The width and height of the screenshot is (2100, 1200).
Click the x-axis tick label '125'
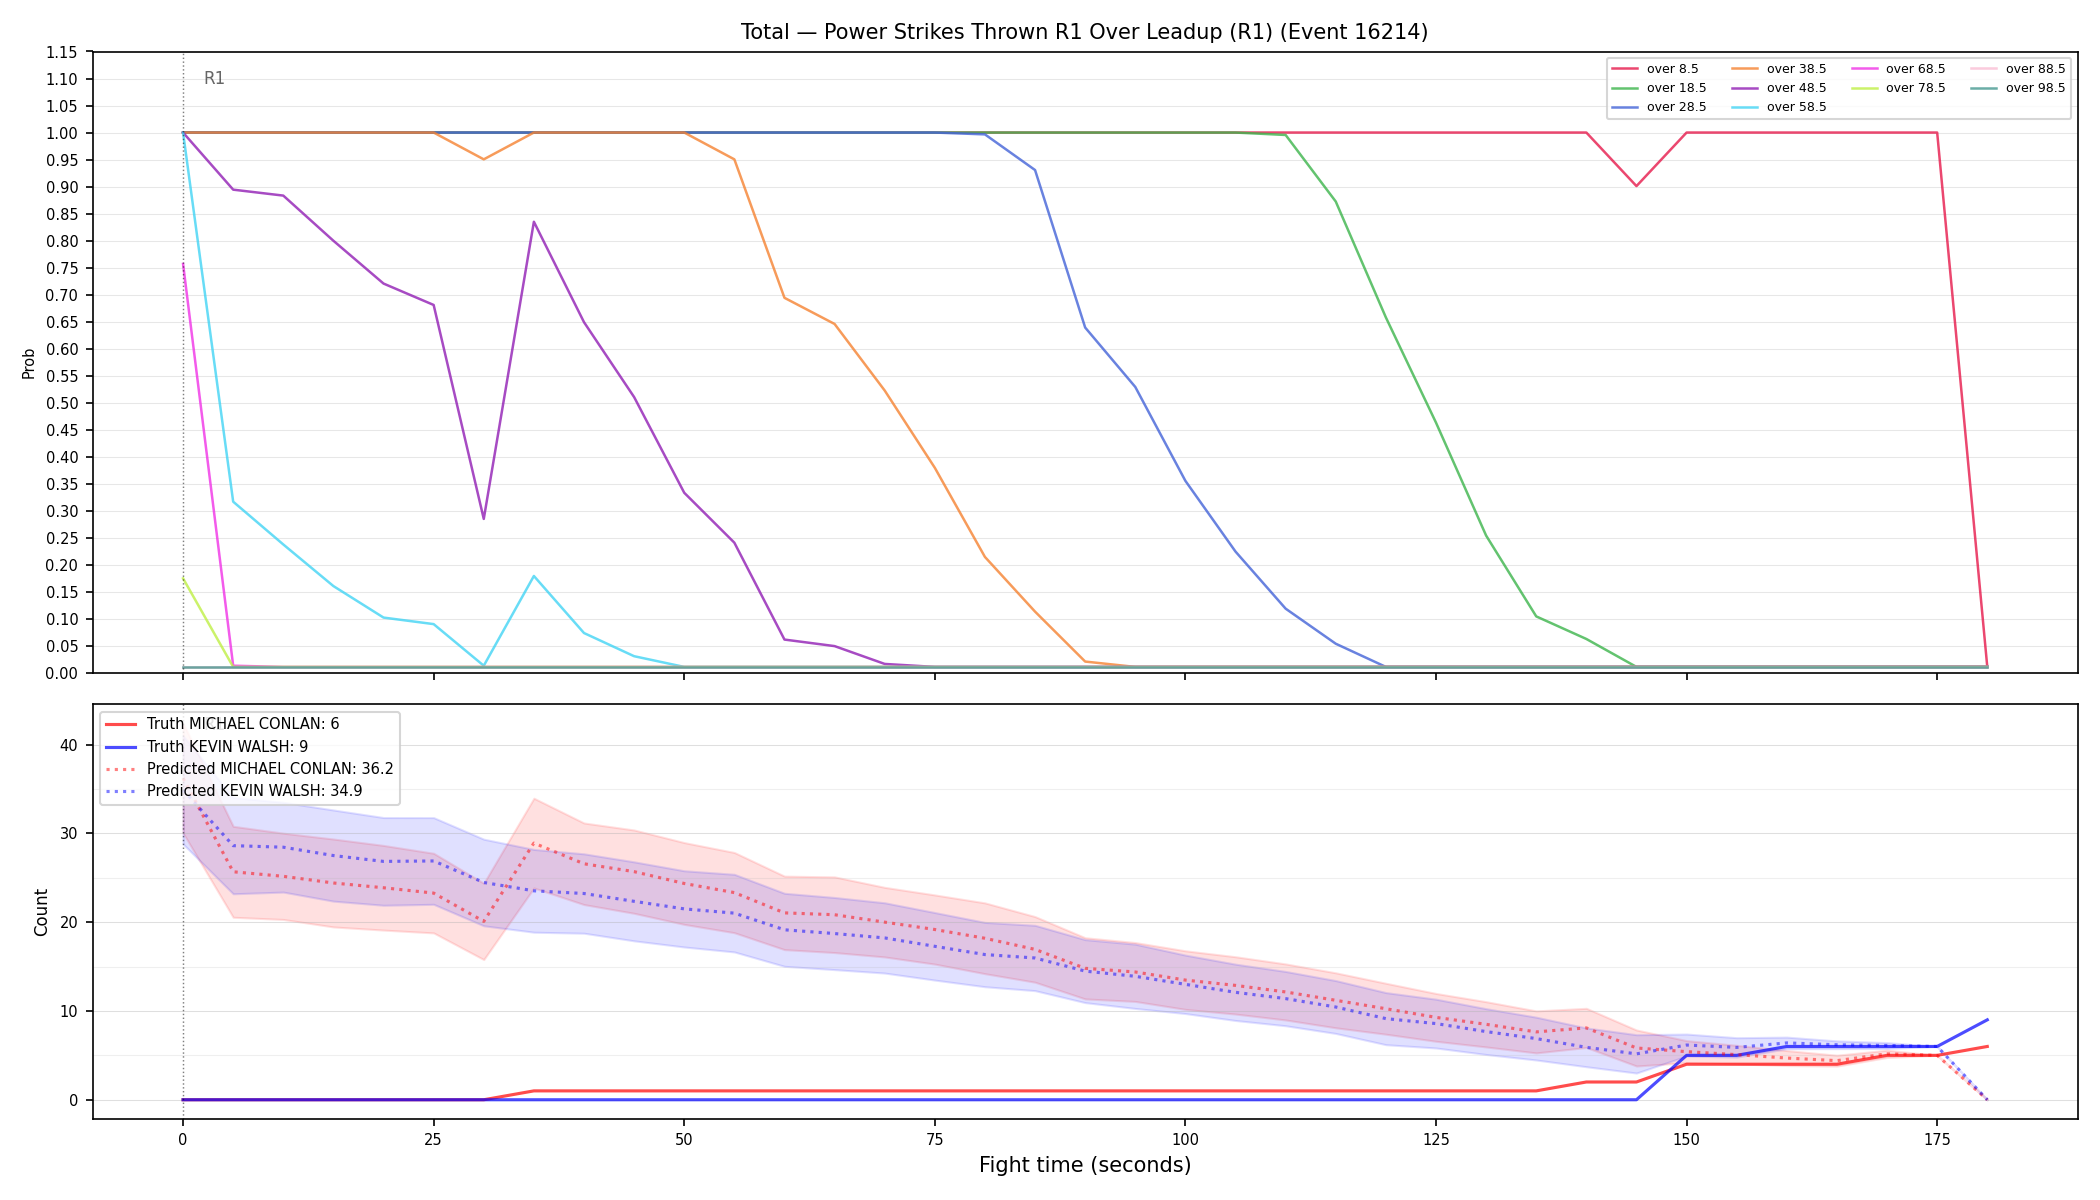1436,1138
